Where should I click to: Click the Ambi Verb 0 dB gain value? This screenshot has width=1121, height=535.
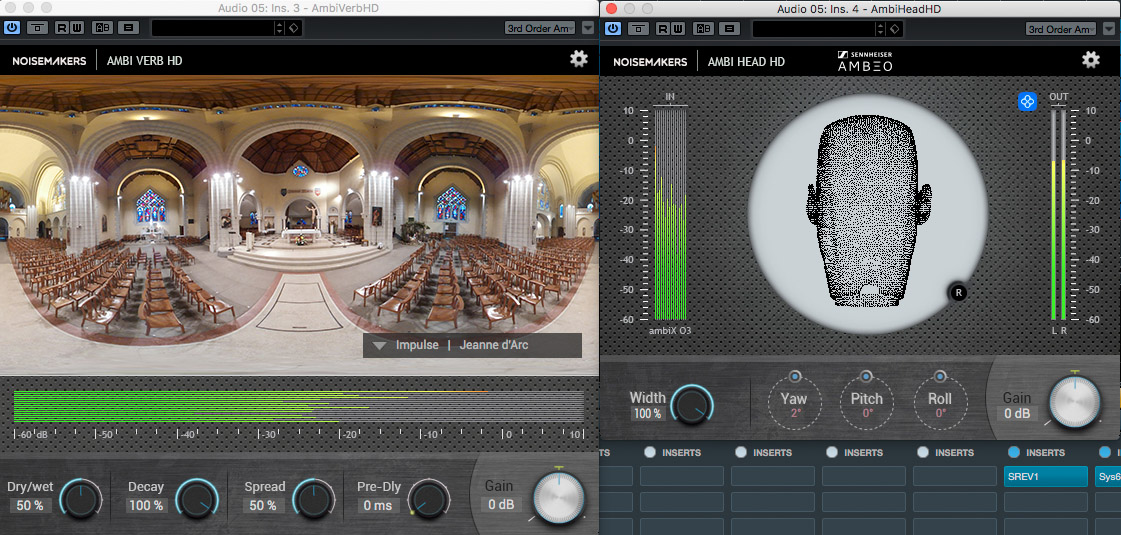(x=500, y=504)
